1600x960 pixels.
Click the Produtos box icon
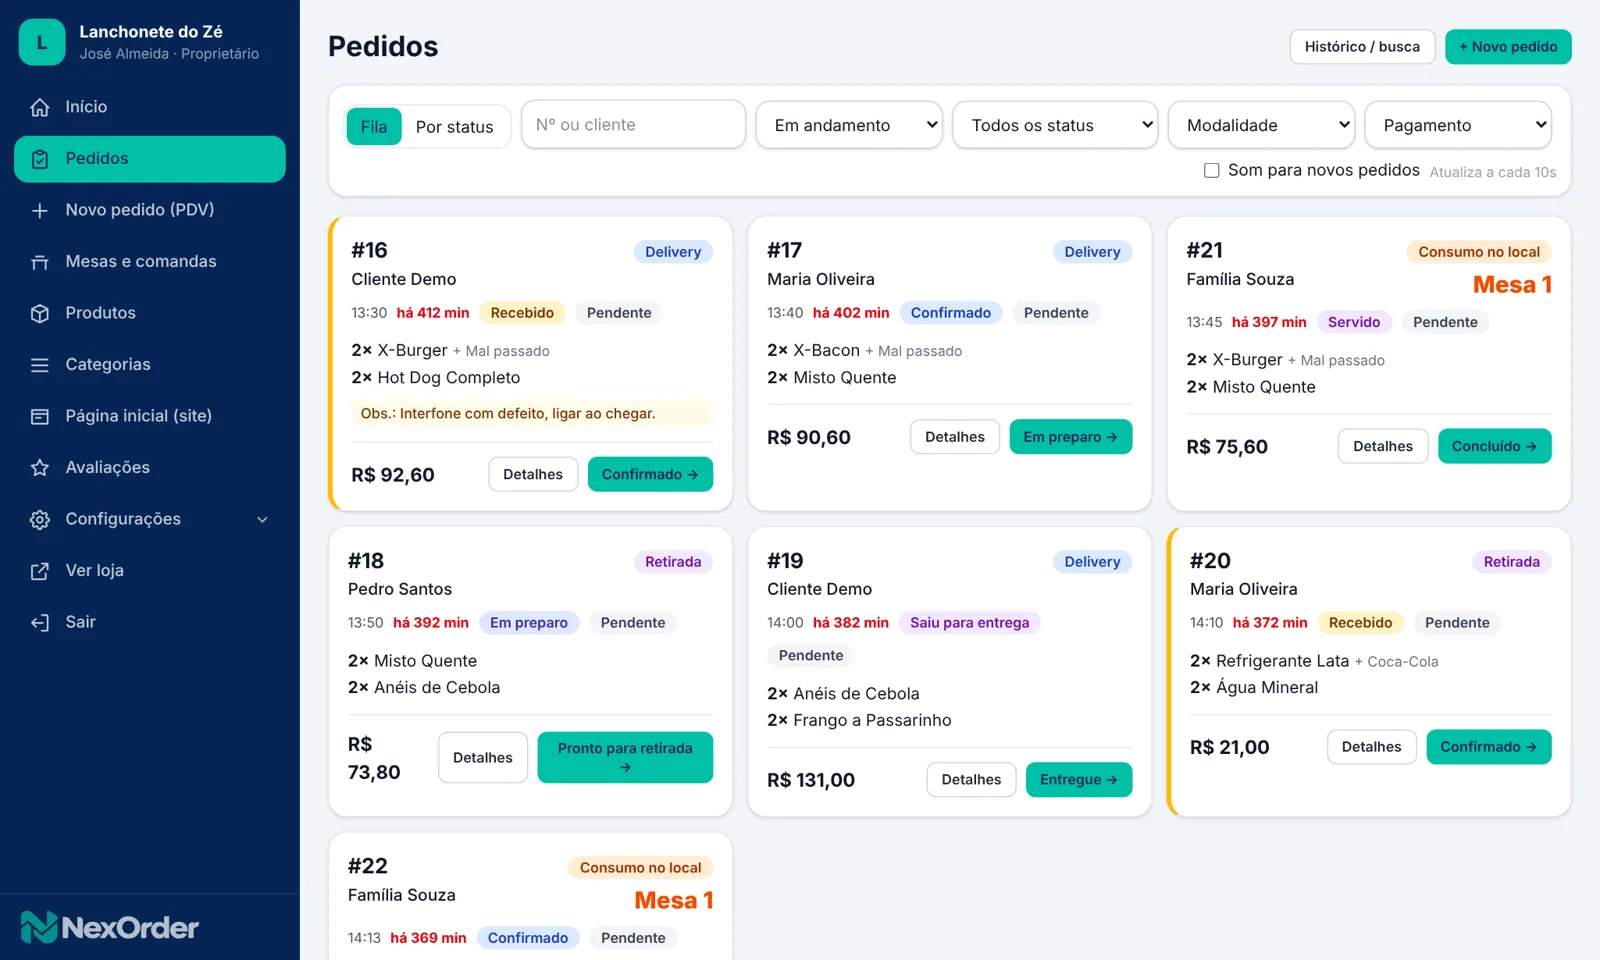(40, 313)
